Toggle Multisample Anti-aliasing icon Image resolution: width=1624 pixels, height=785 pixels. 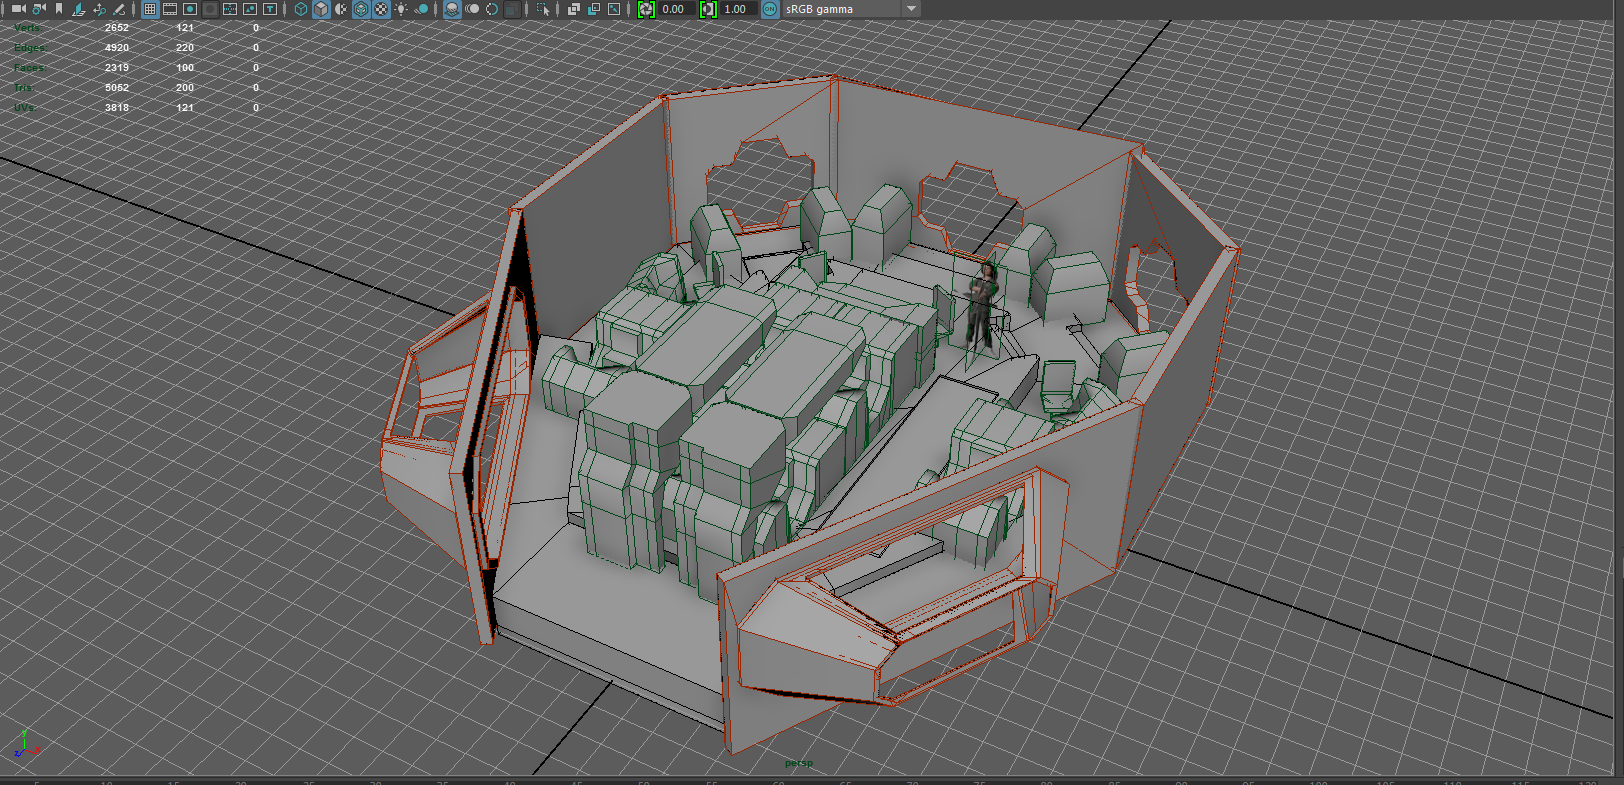click(x=492, y=9)
